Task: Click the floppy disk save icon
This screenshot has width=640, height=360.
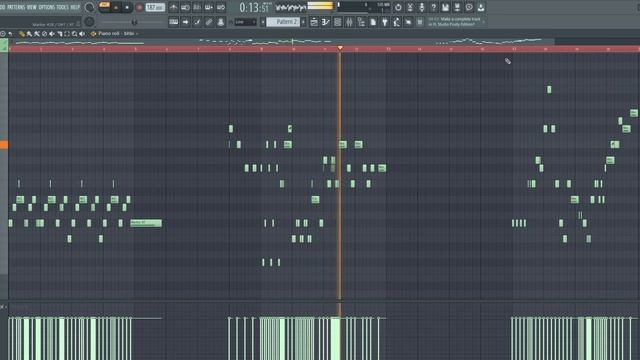Action: pos(445,7)
